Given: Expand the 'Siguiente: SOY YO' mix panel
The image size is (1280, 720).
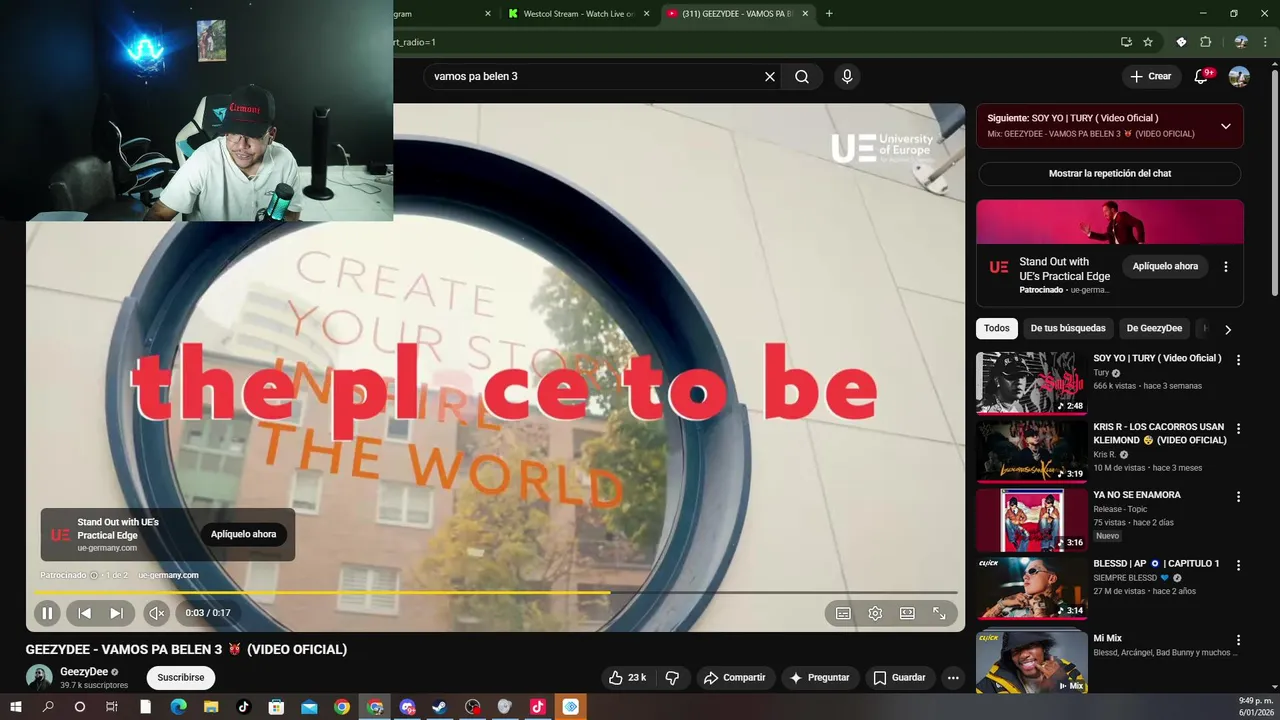Looking at the screenshot, I should [1225, 126].
